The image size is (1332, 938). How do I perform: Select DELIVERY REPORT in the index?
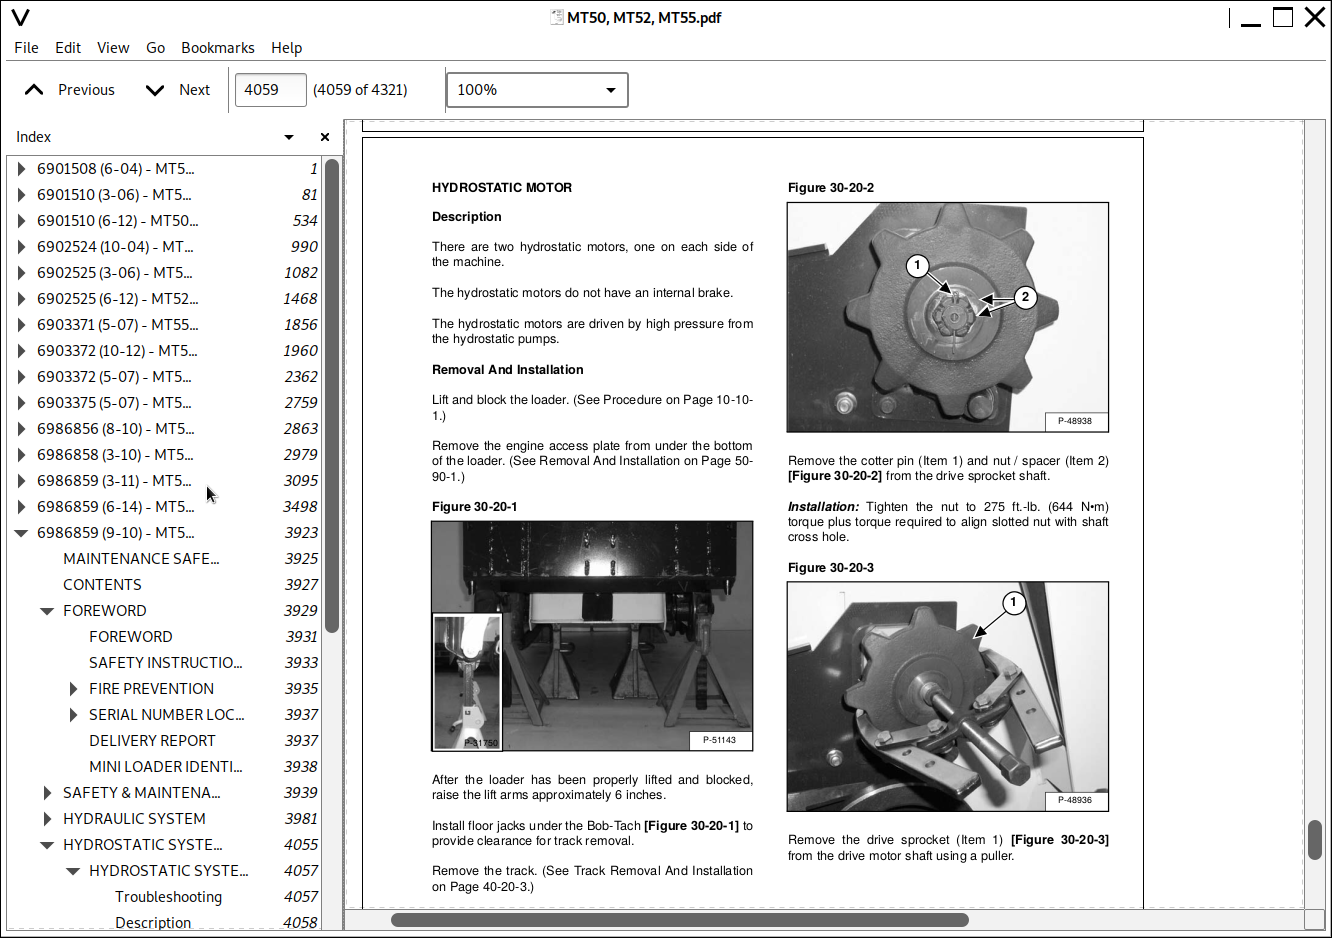click(x=152, y=741)
